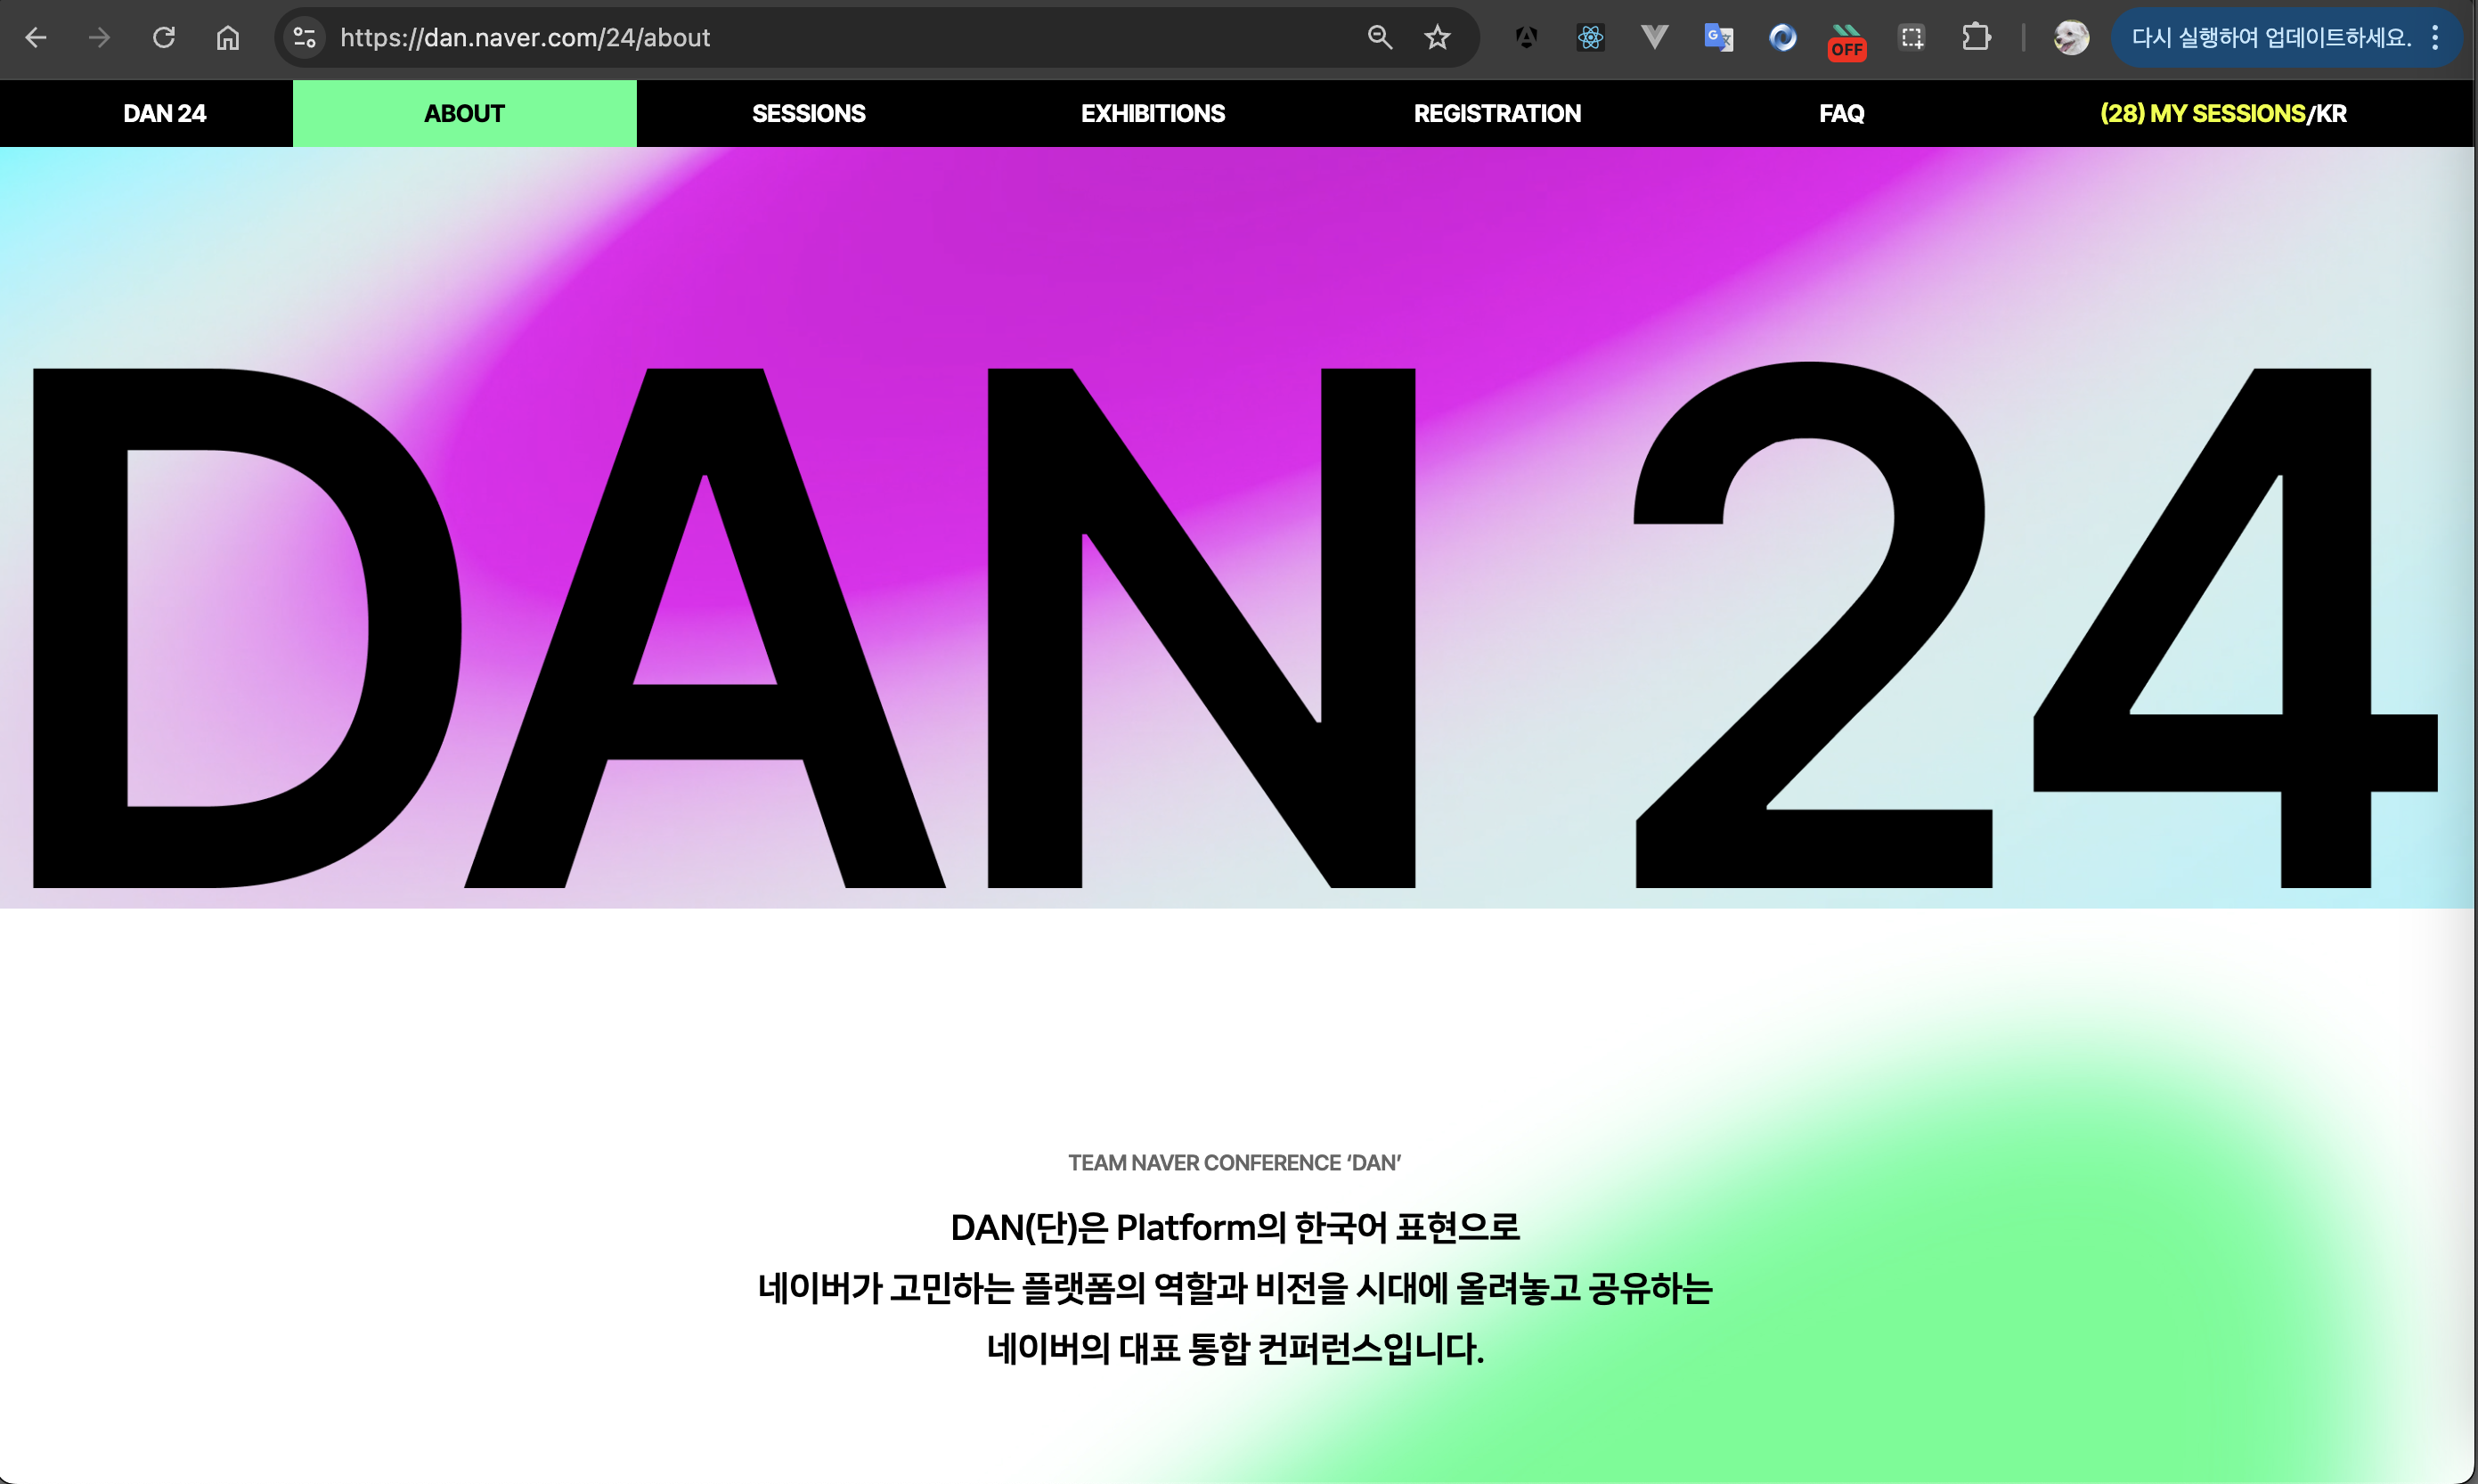Screen dimensions: 2478x1484
Task: Click the React Developer Tools extension icon
Action: [x=1590, y=38]
